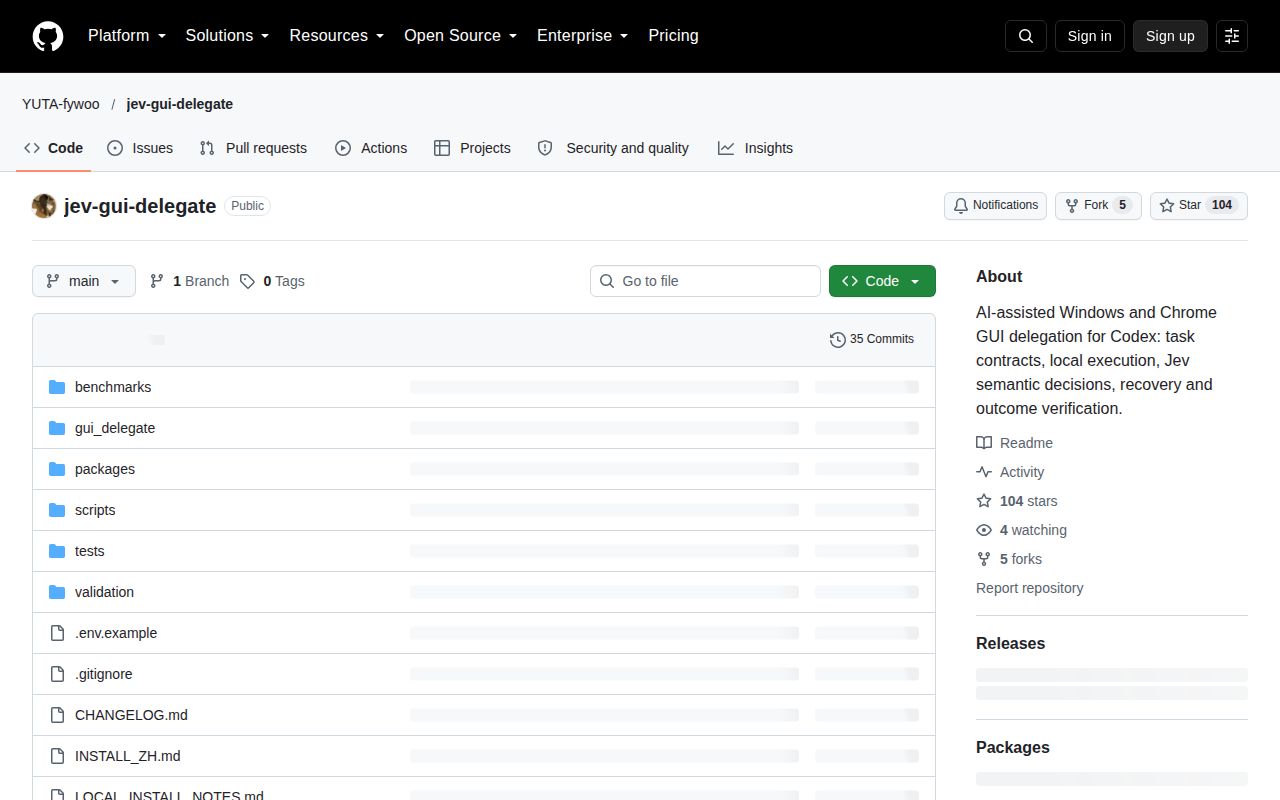Image resolution: width=1280 pixels, height=800 pixels.
Task: Open the packages folder
Action: pos(105,469)
